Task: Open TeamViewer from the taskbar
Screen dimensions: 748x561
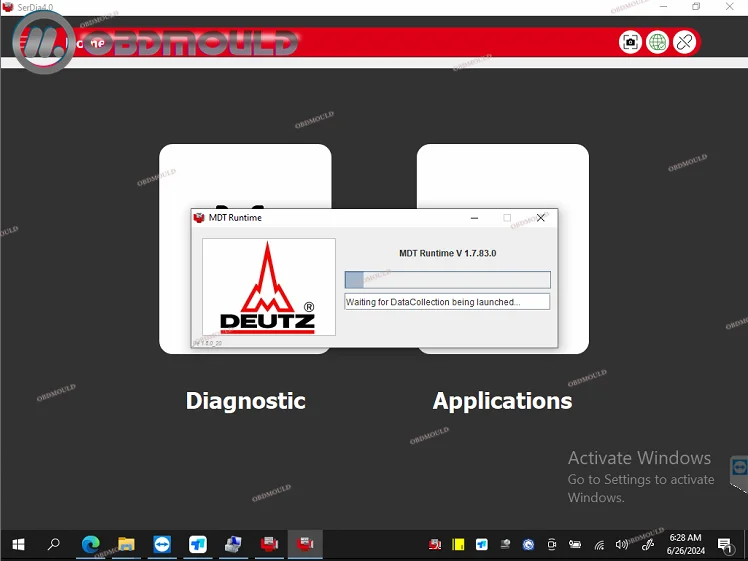Action: point(162,544)
